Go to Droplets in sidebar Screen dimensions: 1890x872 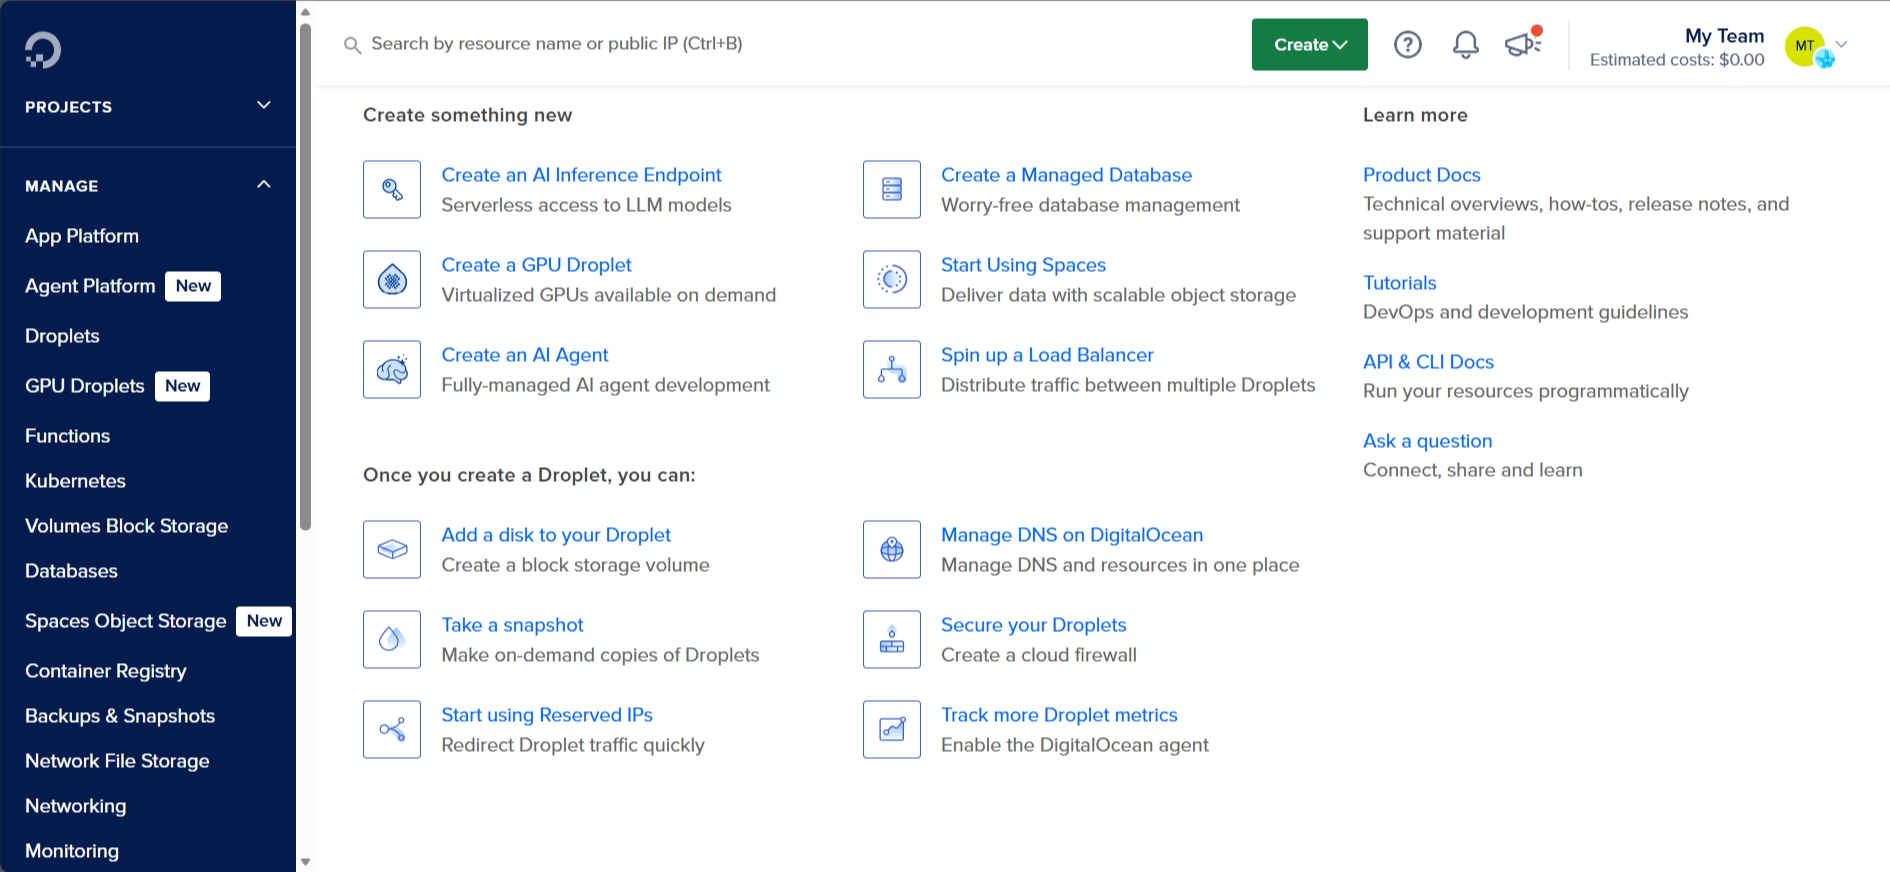(62, 336)
